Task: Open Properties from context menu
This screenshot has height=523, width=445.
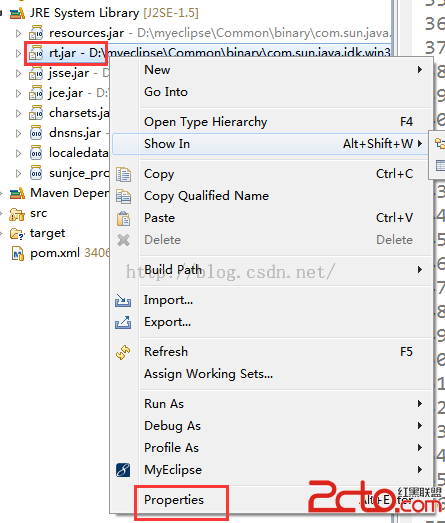Action: [x=271, y=500]
